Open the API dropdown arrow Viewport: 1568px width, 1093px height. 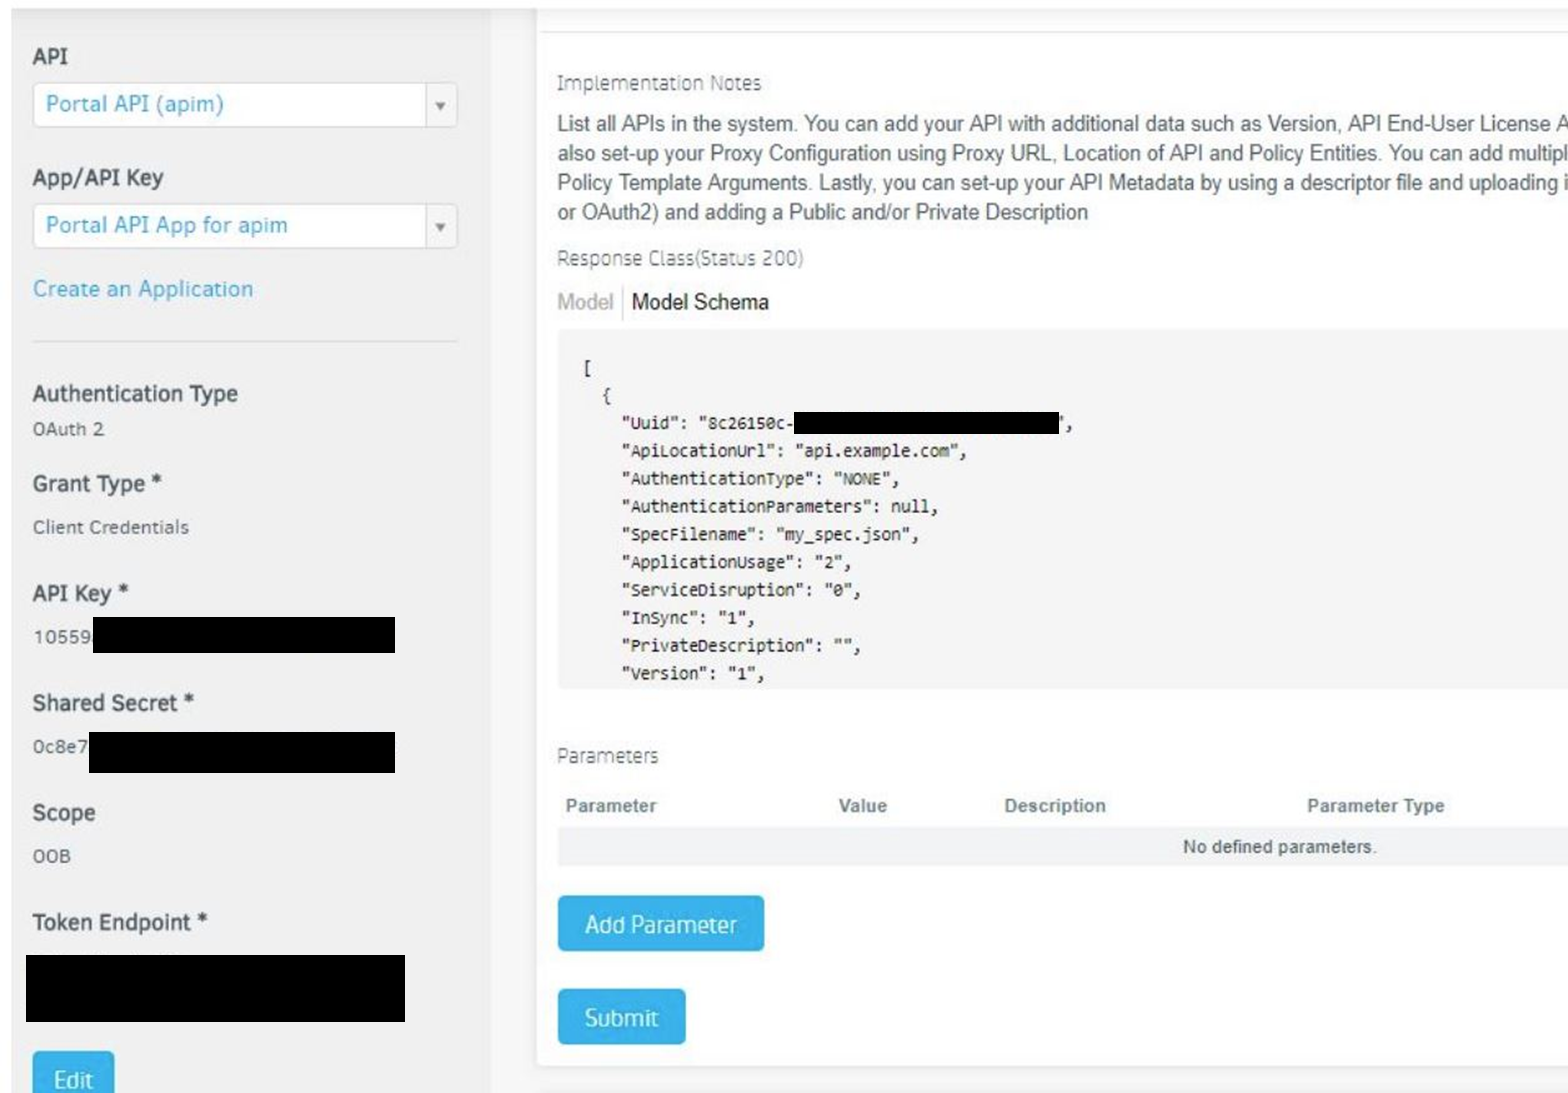[440, 105]
